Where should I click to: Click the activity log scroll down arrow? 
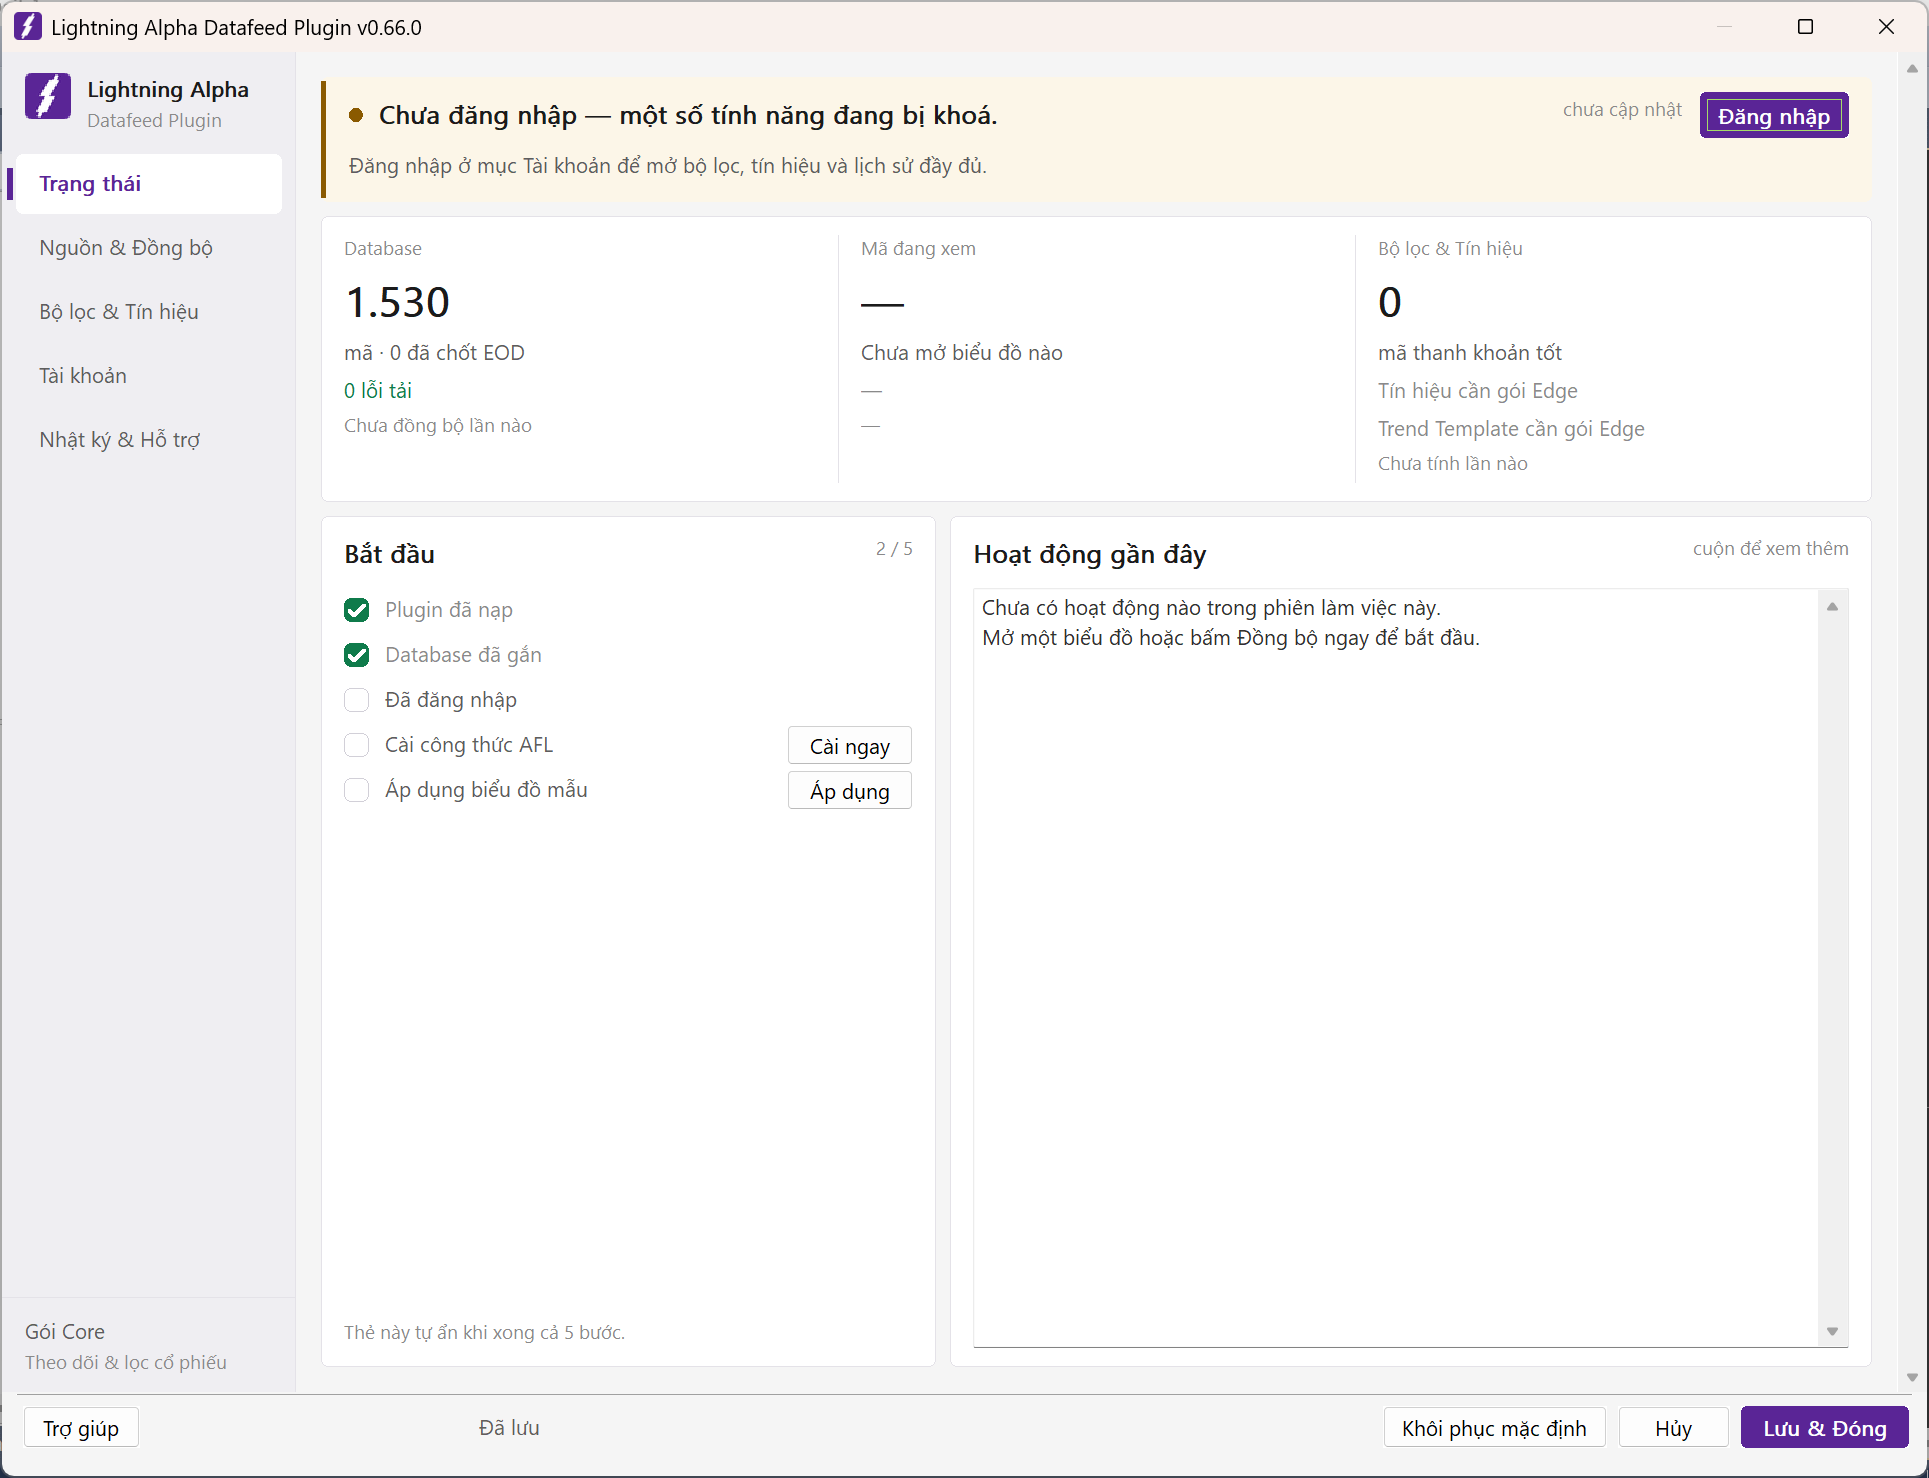coord(1833,1331)
